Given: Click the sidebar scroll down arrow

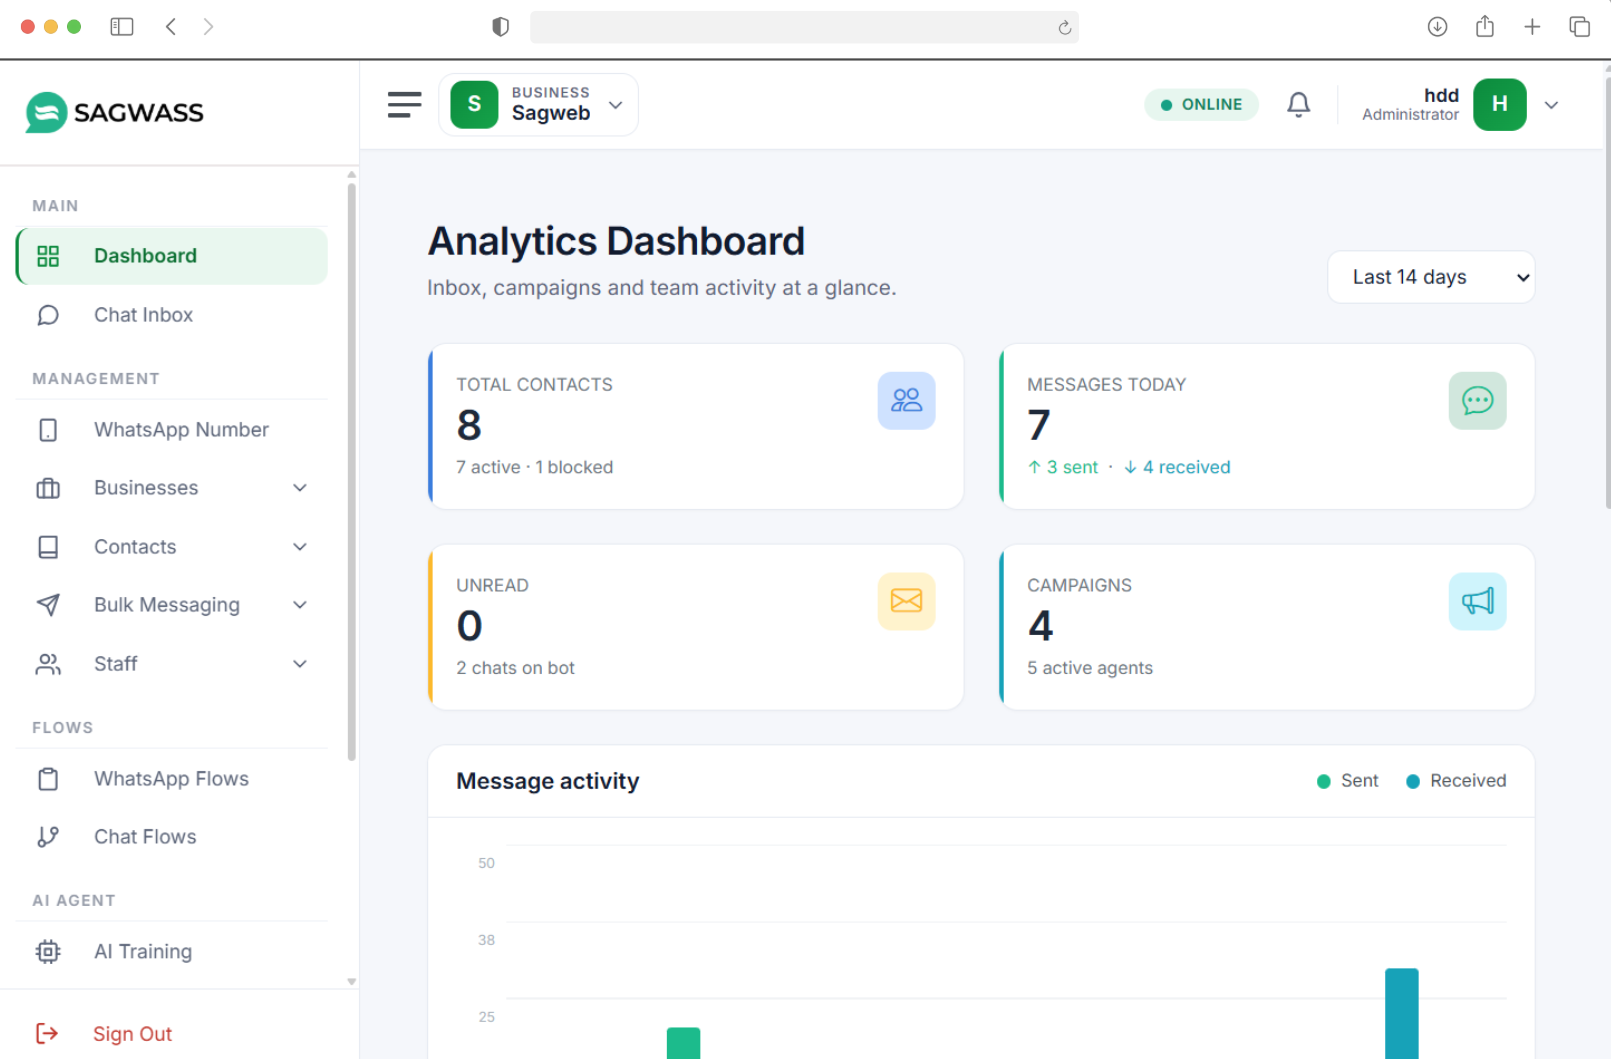Looking at the screenshot, I should click(x=351, y=982).
